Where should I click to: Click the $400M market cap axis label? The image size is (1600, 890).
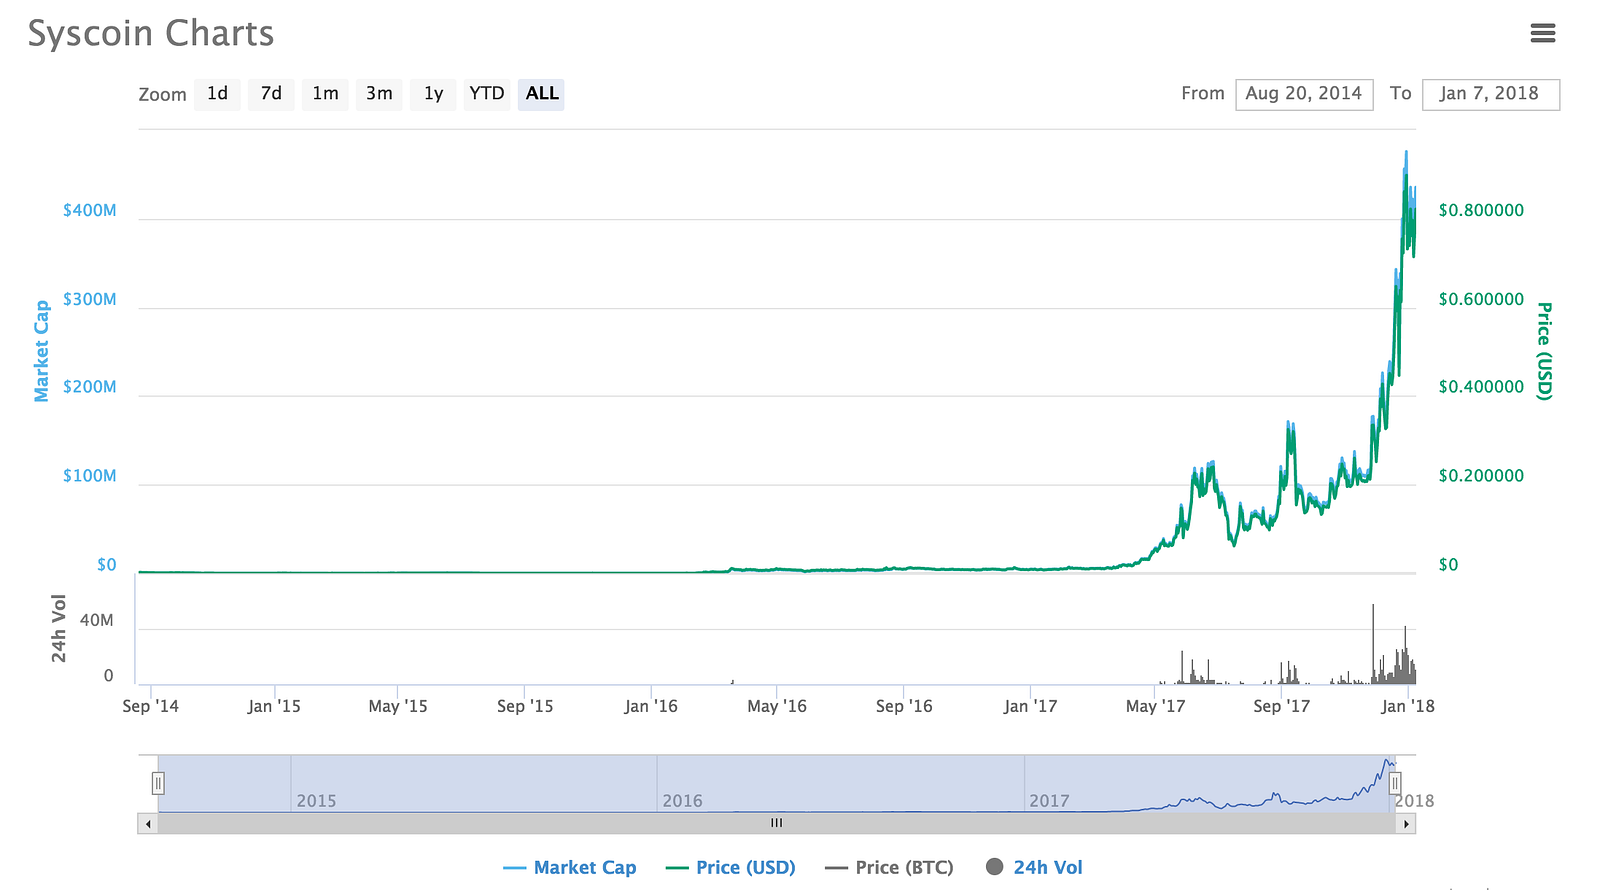click(x=89, y=211)
